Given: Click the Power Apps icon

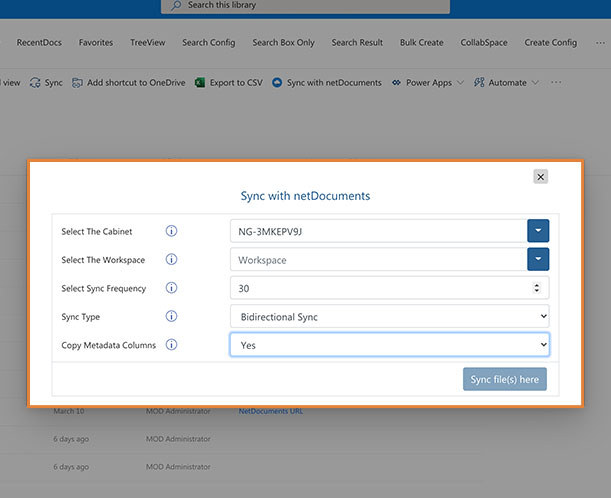Looking at the screenshot, I should pyautogui.click(x=396, y=83).
